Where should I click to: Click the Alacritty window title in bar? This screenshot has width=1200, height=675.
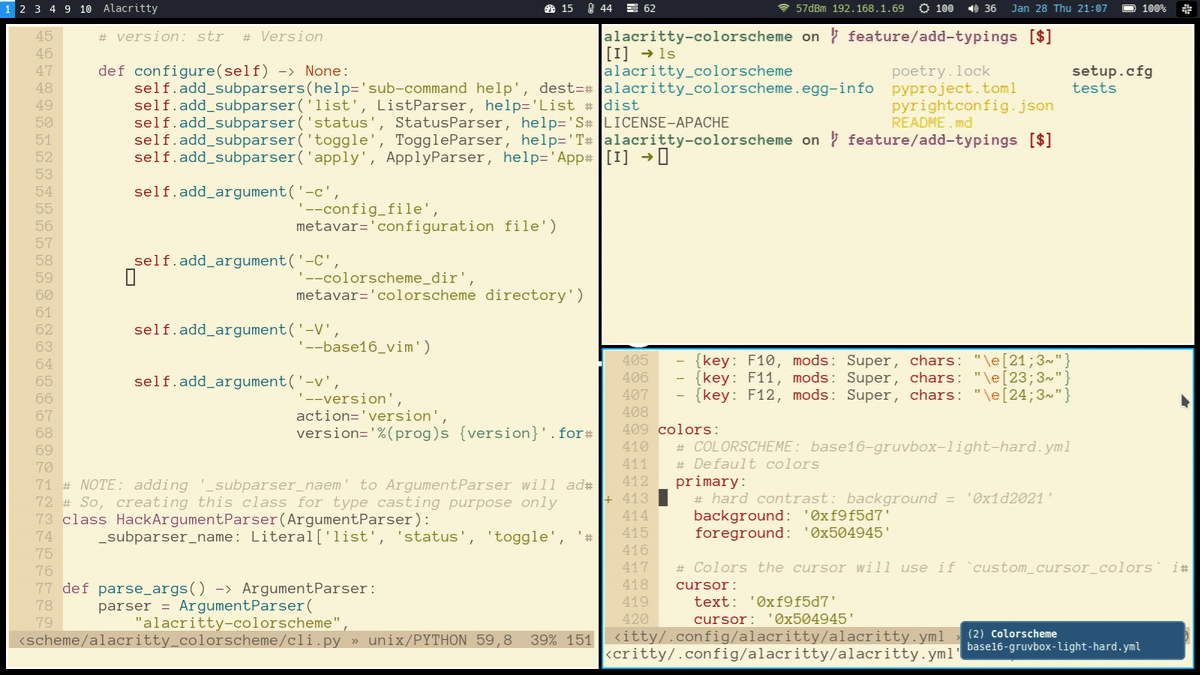tap(130, 8)
